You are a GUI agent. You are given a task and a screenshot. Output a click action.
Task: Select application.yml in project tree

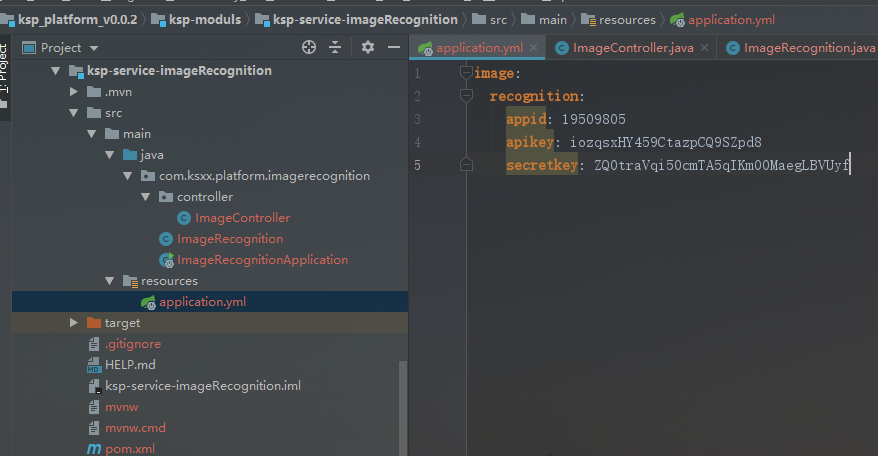point(202,302)
